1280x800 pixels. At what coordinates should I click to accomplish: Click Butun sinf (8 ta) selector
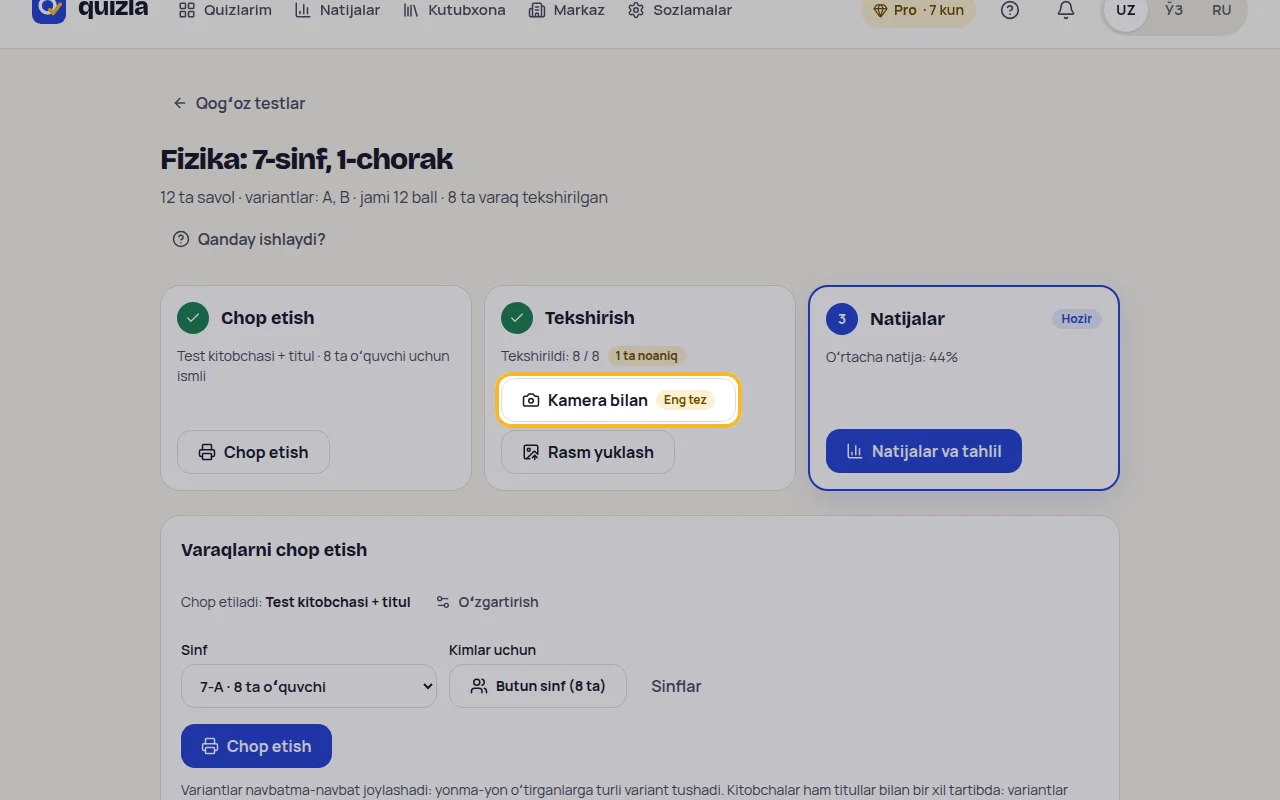pos(538,686)
